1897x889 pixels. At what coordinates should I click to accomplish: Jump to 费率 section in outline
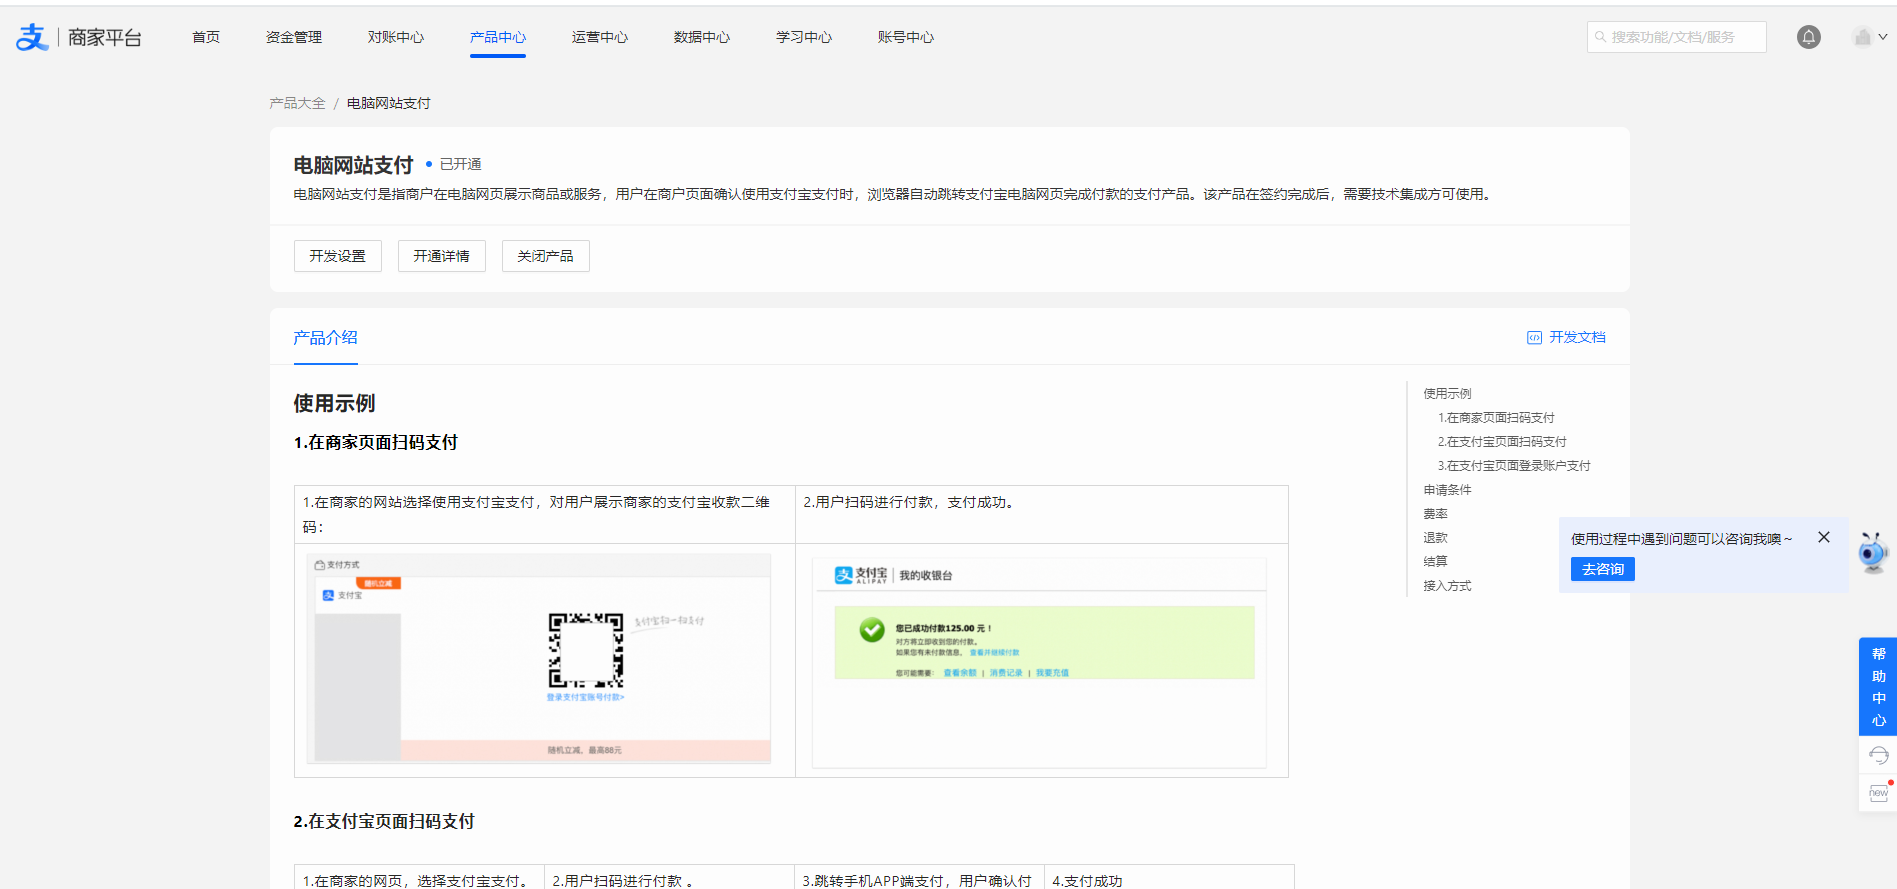pyautogui.click(x=1435, y=514)
